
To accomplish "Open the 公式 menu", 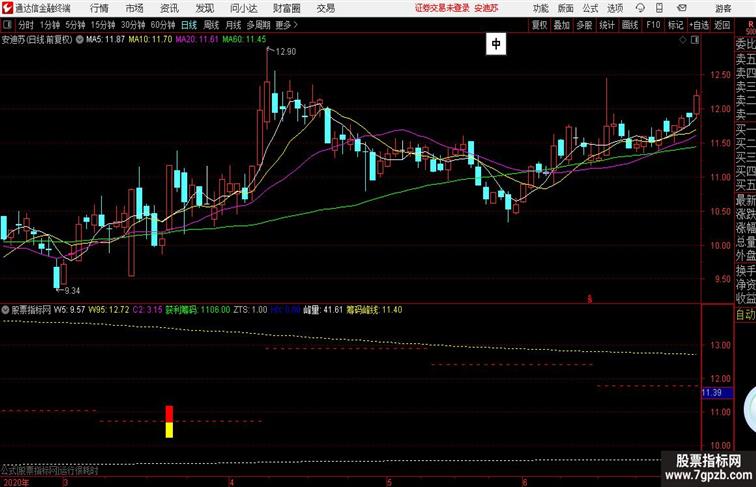I will point(590,8).
